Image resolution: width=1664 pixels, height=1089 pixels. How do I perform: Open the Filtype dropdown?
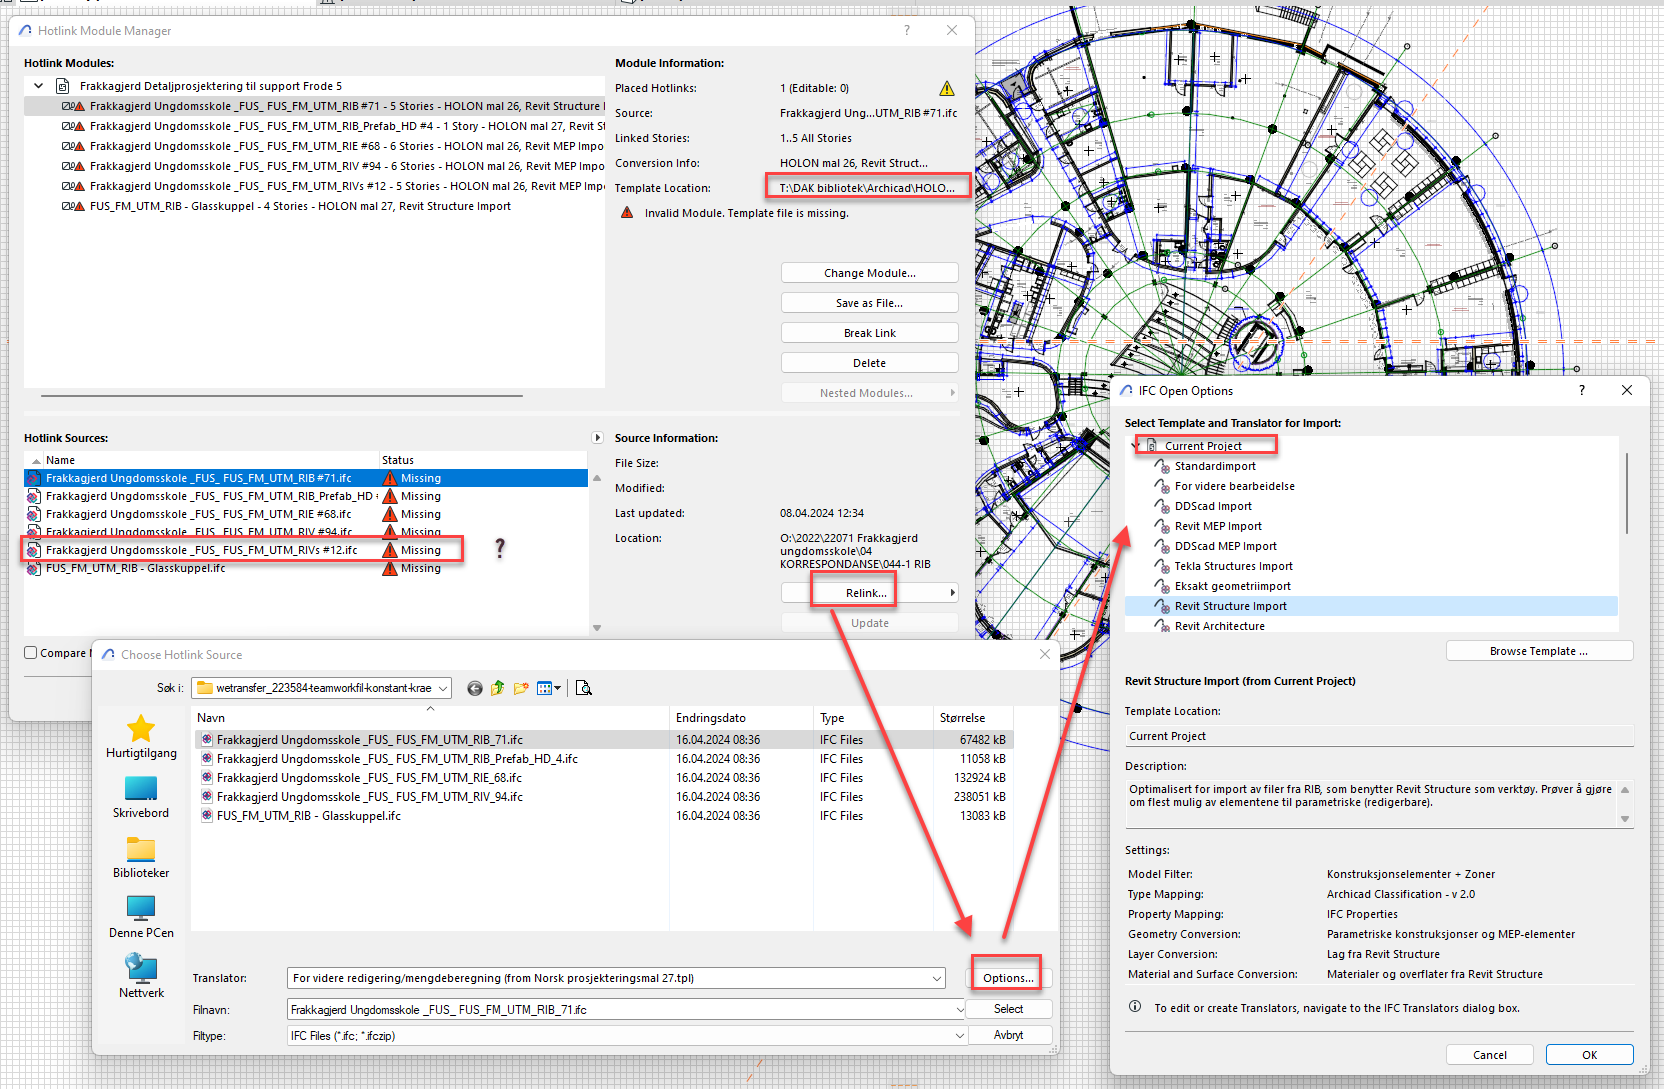point(959,1036)
